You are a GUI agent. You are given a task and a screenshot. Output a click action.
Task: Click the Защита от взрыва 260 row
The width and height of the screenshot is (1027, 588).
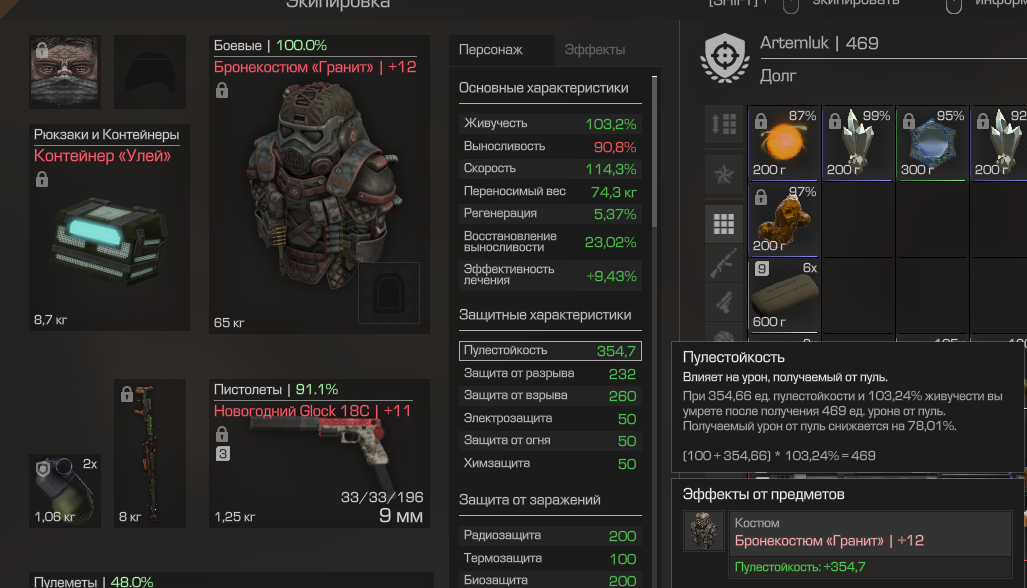coord(550,395)
